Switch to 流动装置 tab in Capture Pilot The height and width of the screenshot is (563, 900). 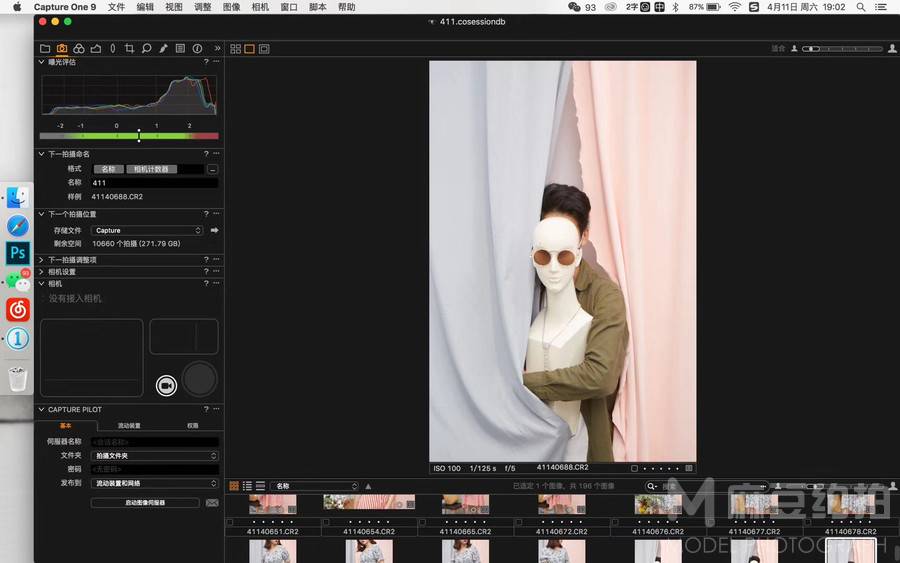[129, 426]
